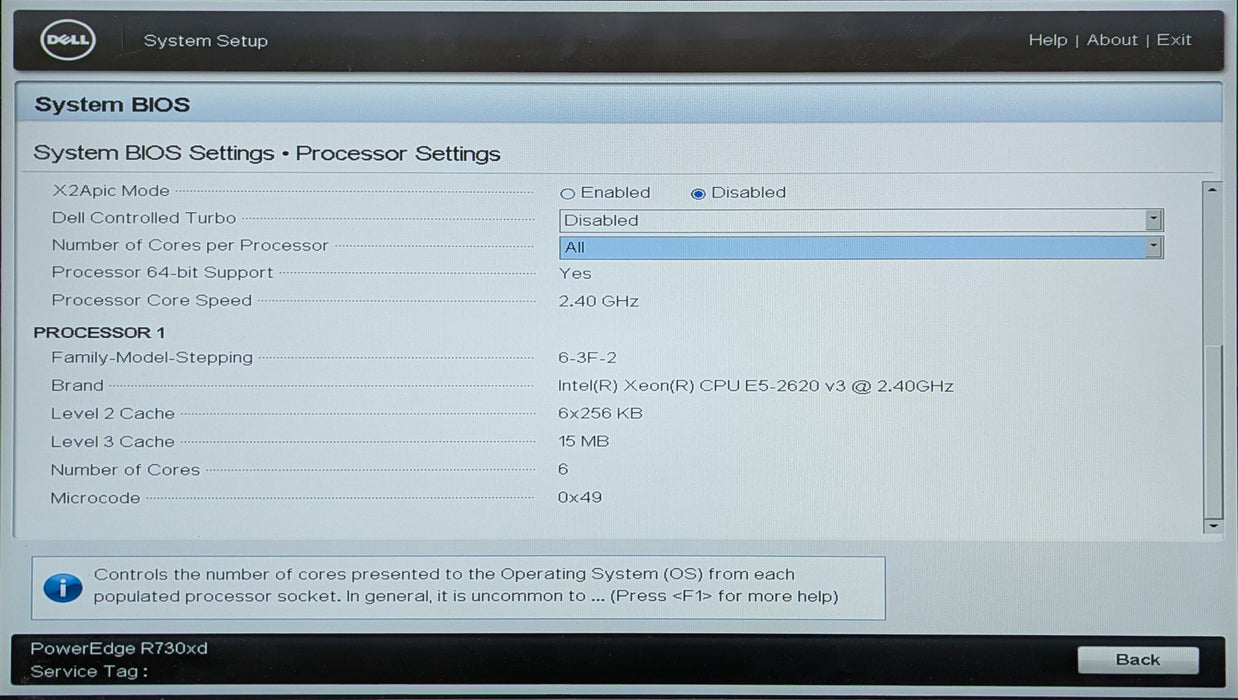The height and width of the screenshot is (700, 1238).
Task: Click the Level 3 Cache label
Action: coord(113,441)
